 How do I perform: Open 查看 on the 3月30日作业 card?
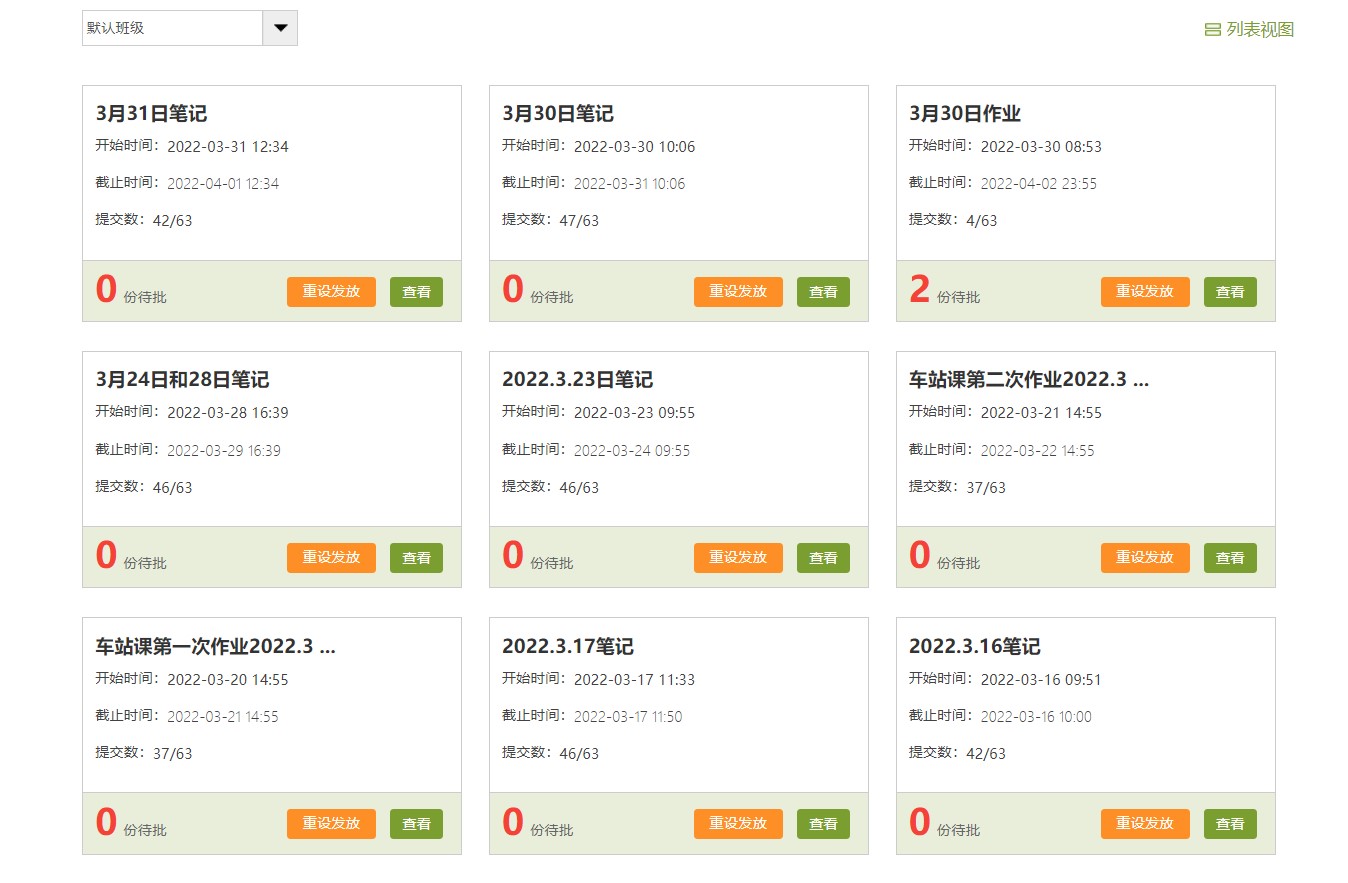point(1230,292)
